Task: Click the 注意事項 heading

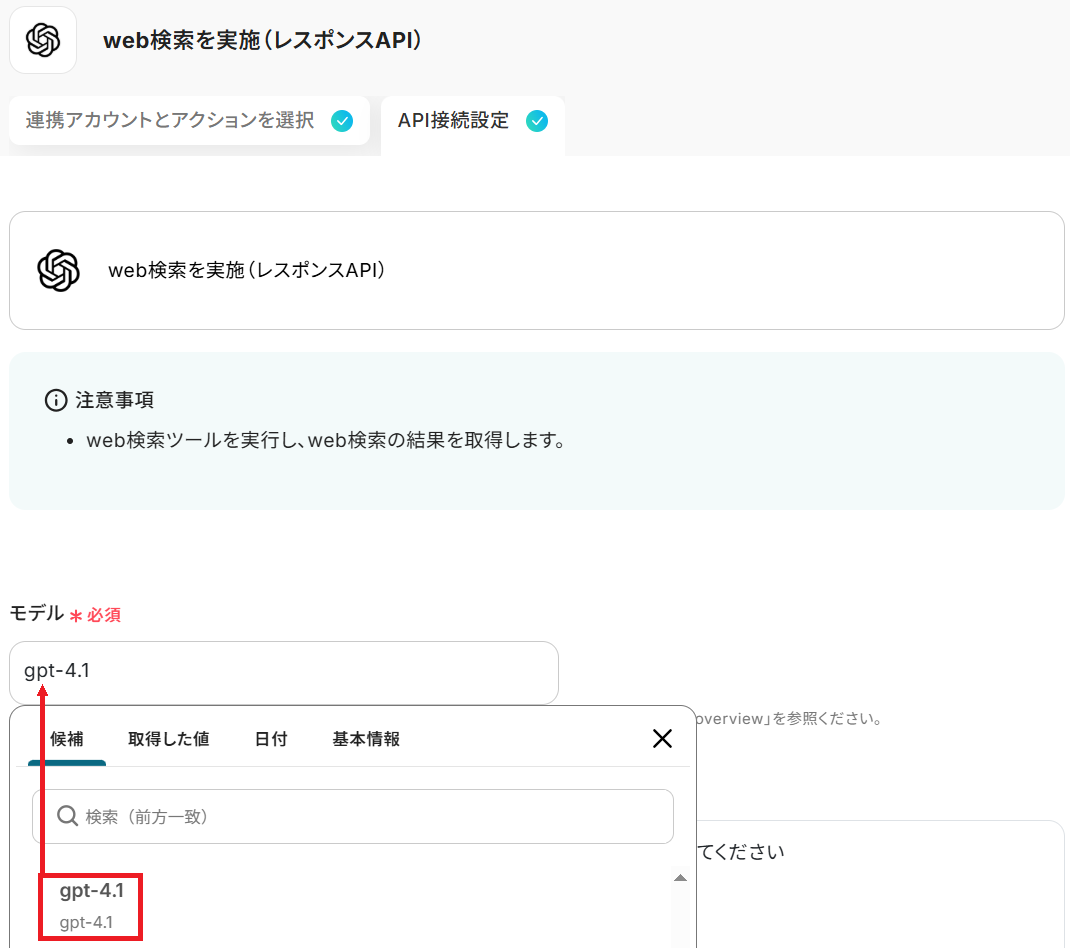Action: pos(115,400)
